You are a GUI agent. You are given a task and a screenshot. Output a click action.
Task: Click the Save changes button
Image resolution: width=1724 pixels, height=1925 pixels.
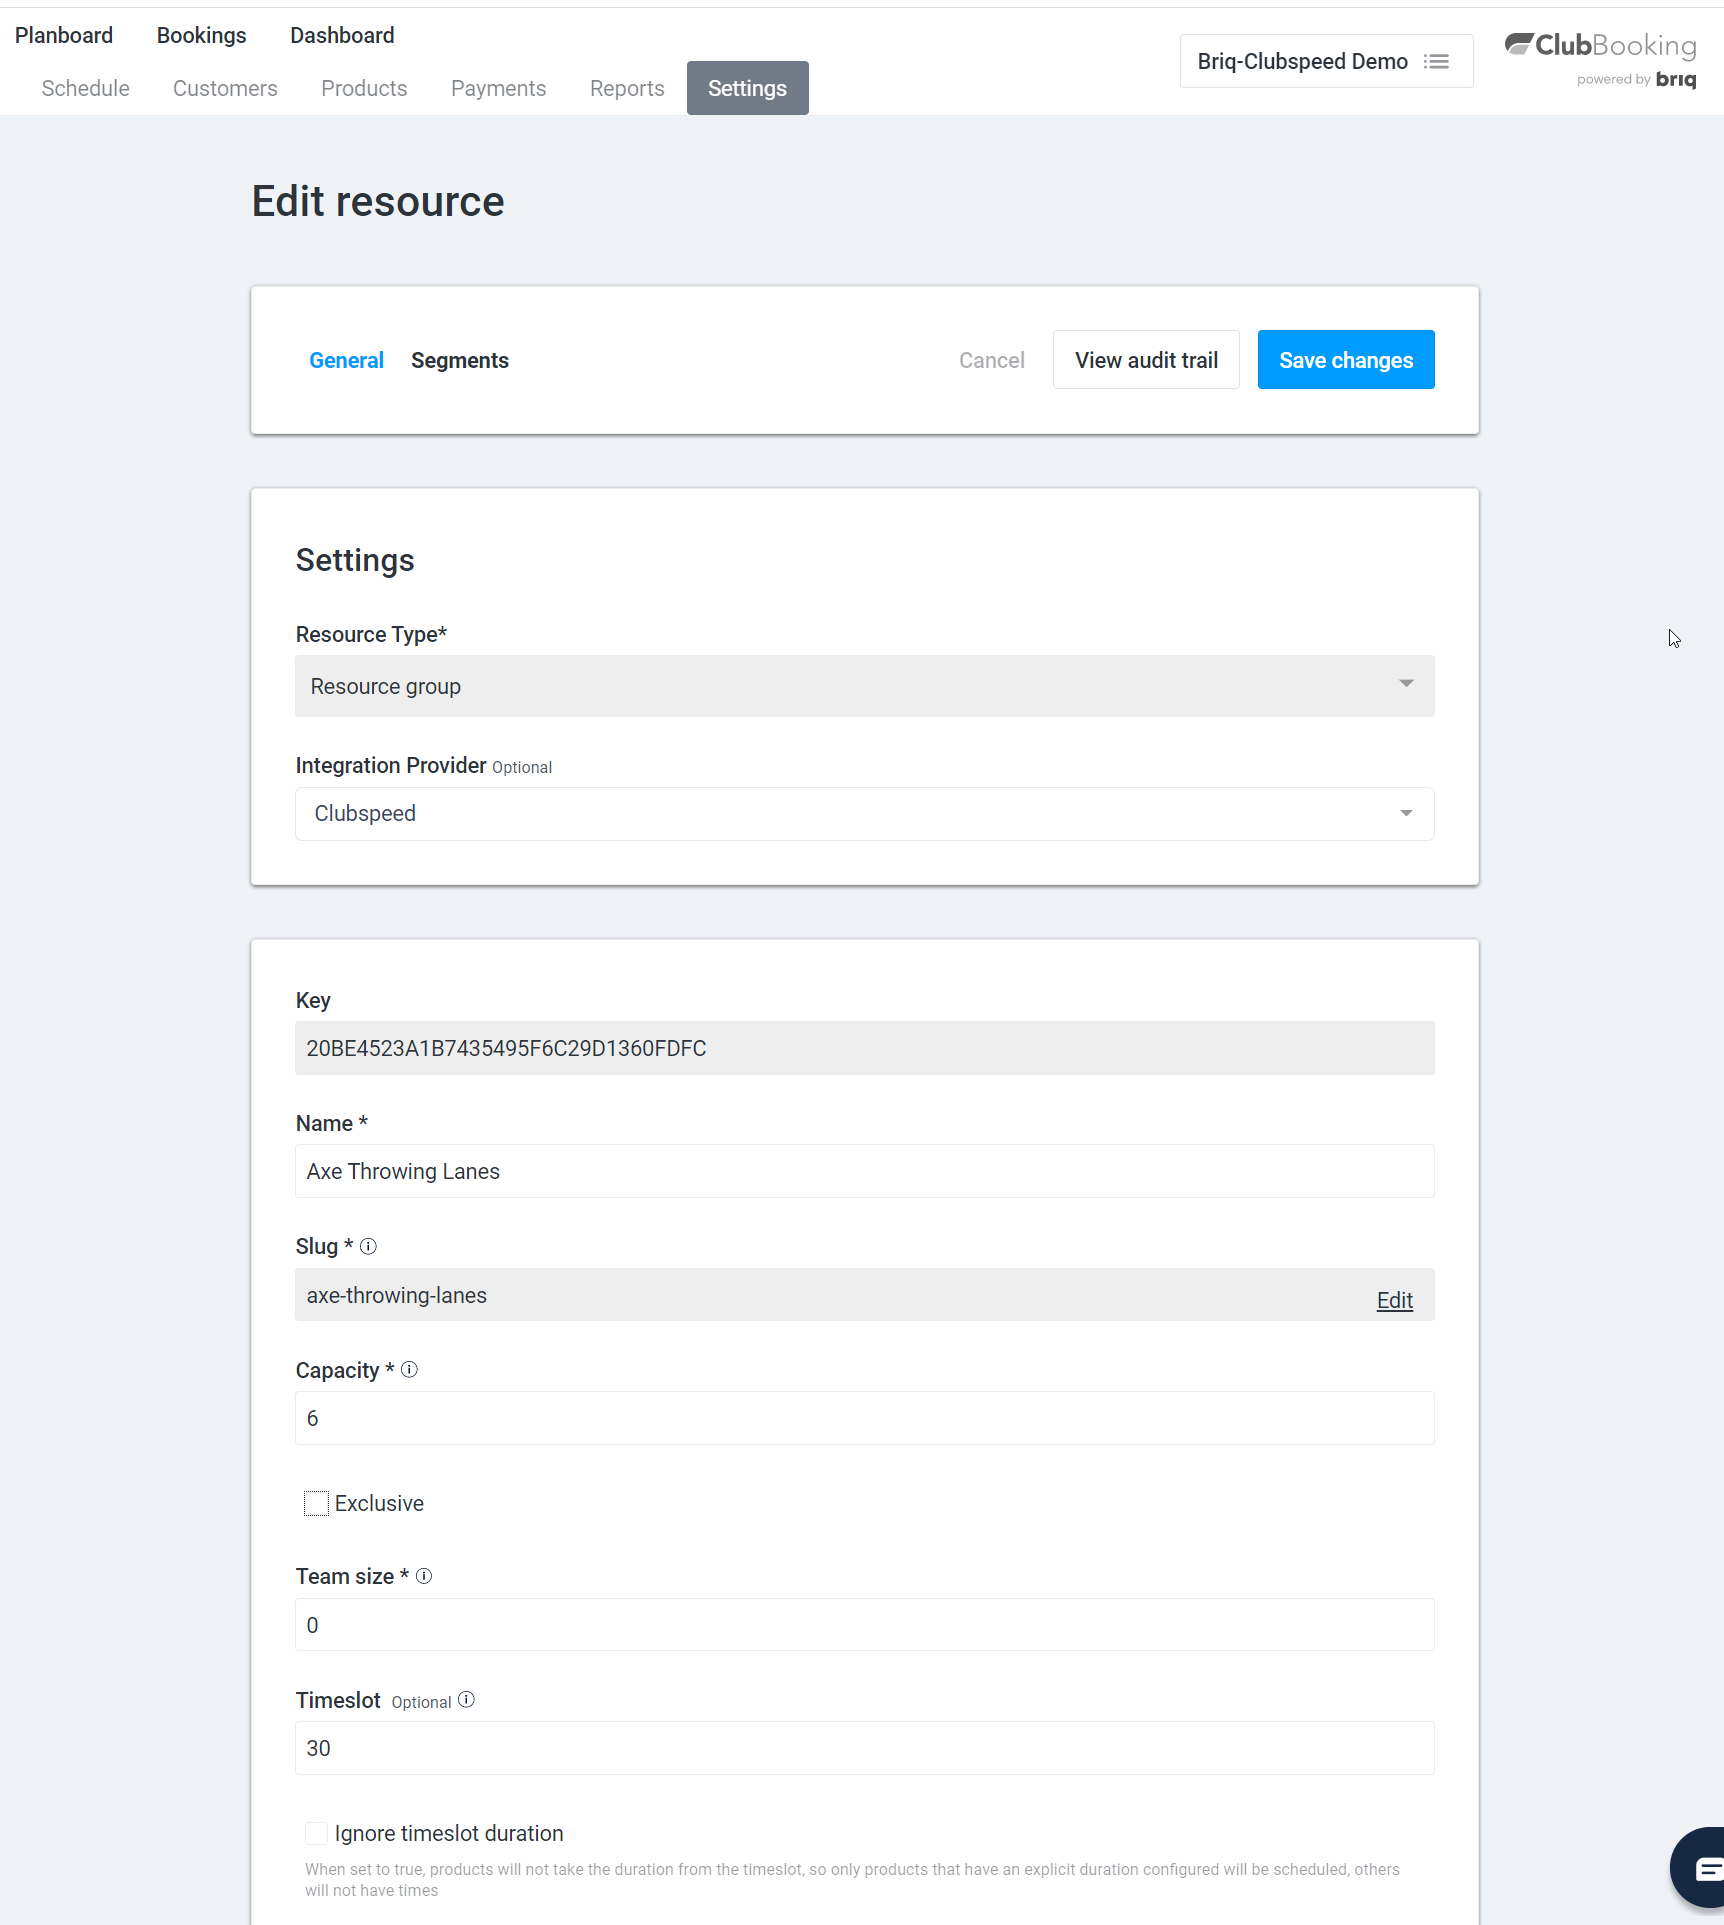(x=1345, y=360)
